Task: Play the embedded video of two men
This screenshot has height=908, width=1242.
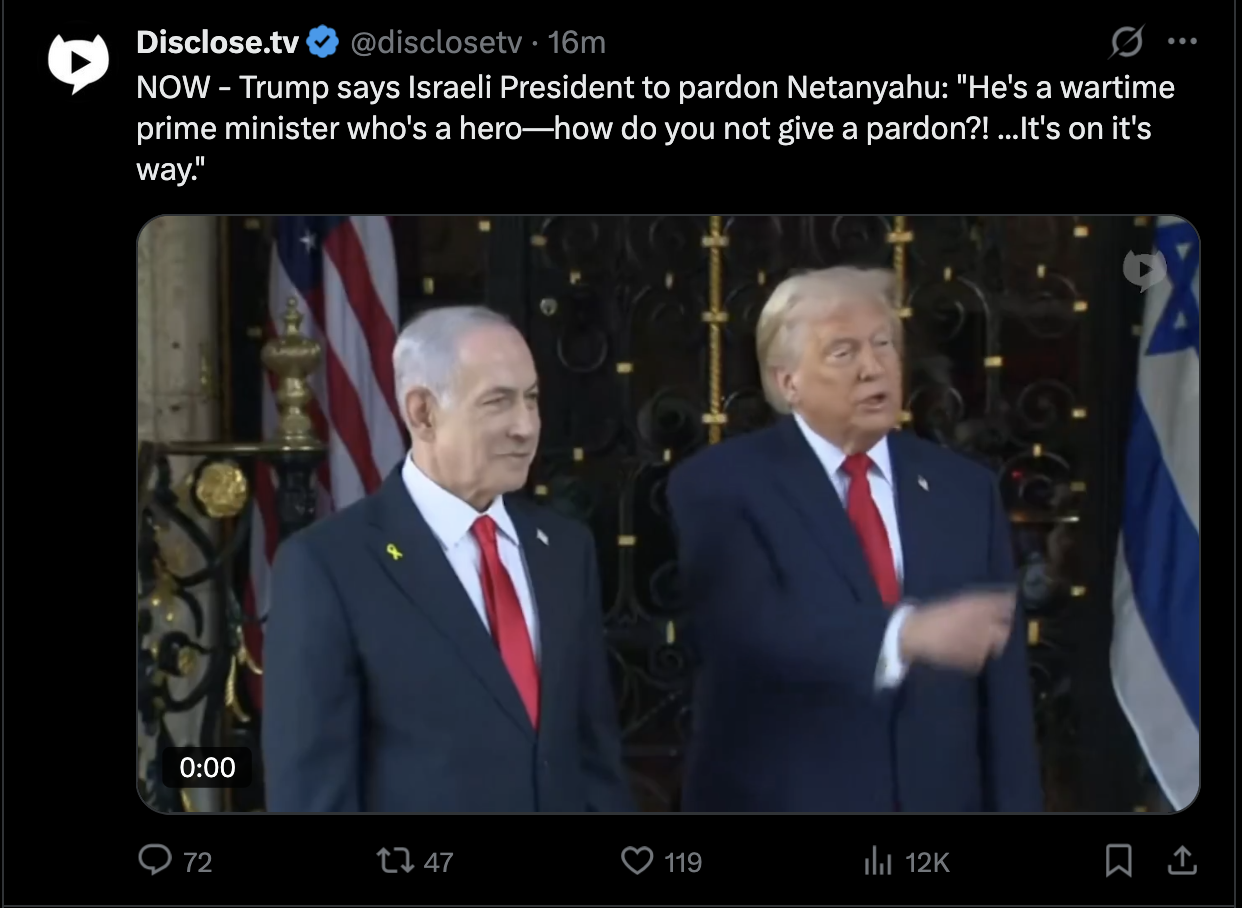Action: tap(668, 514)
